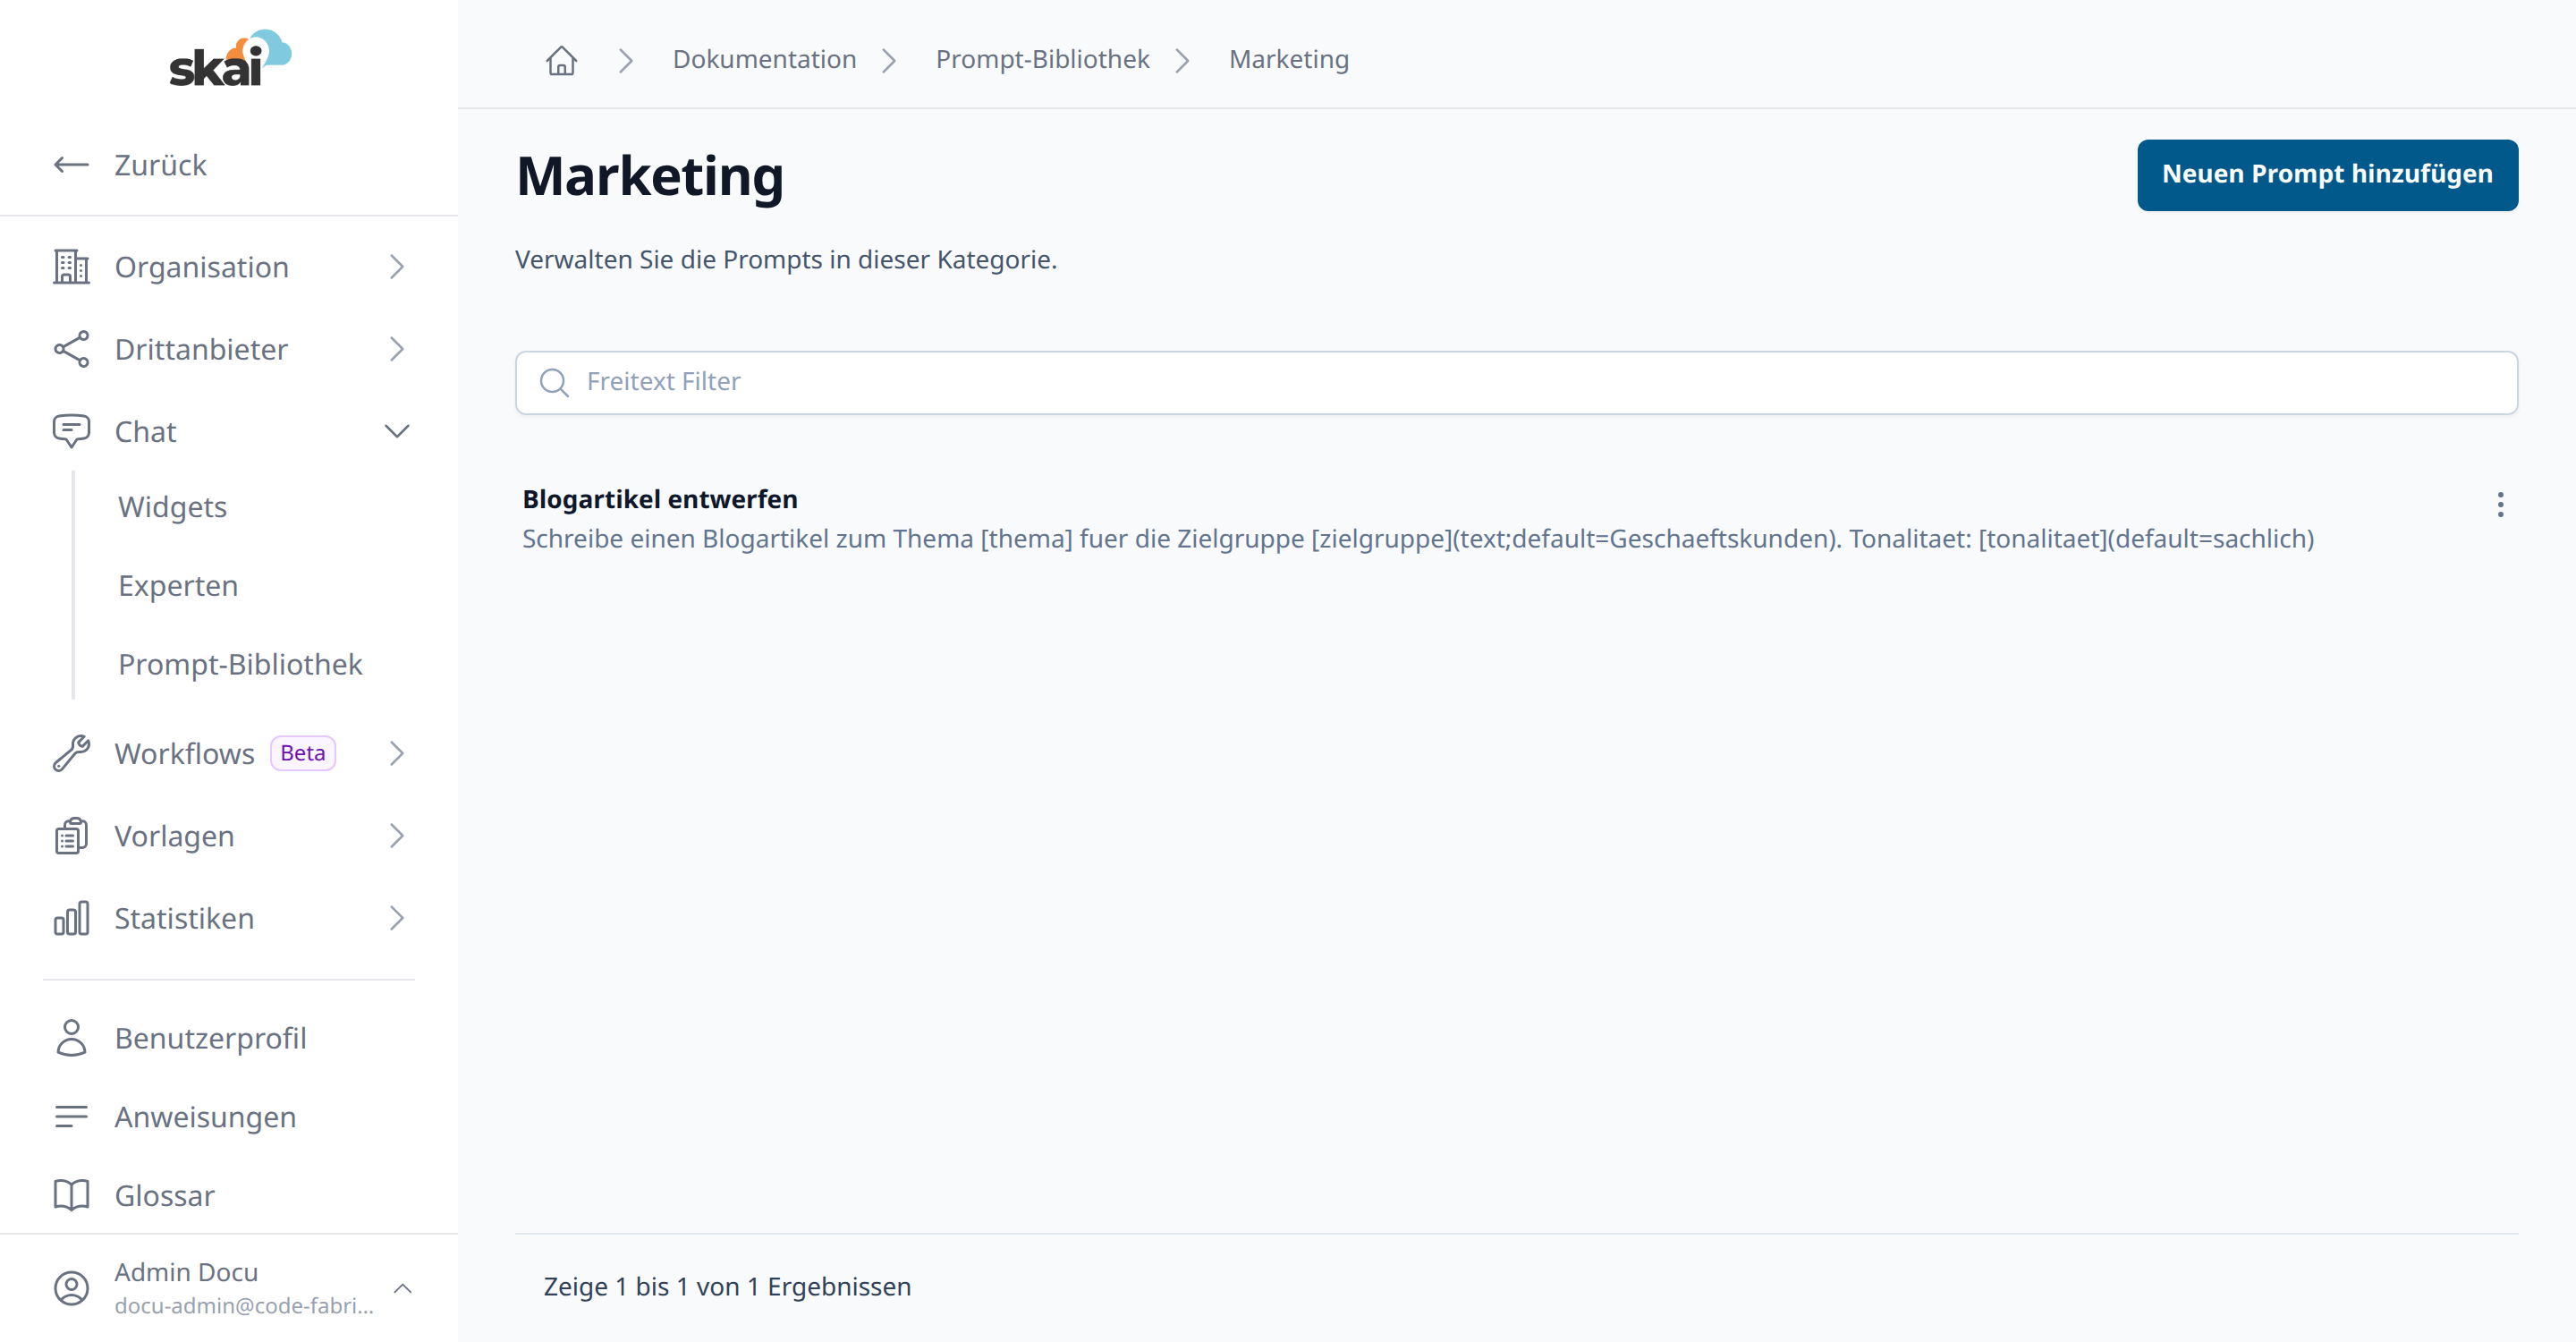Click the Zurück back arrow icon
The height and width of the screenshot is (1342, 2576).
71,165
